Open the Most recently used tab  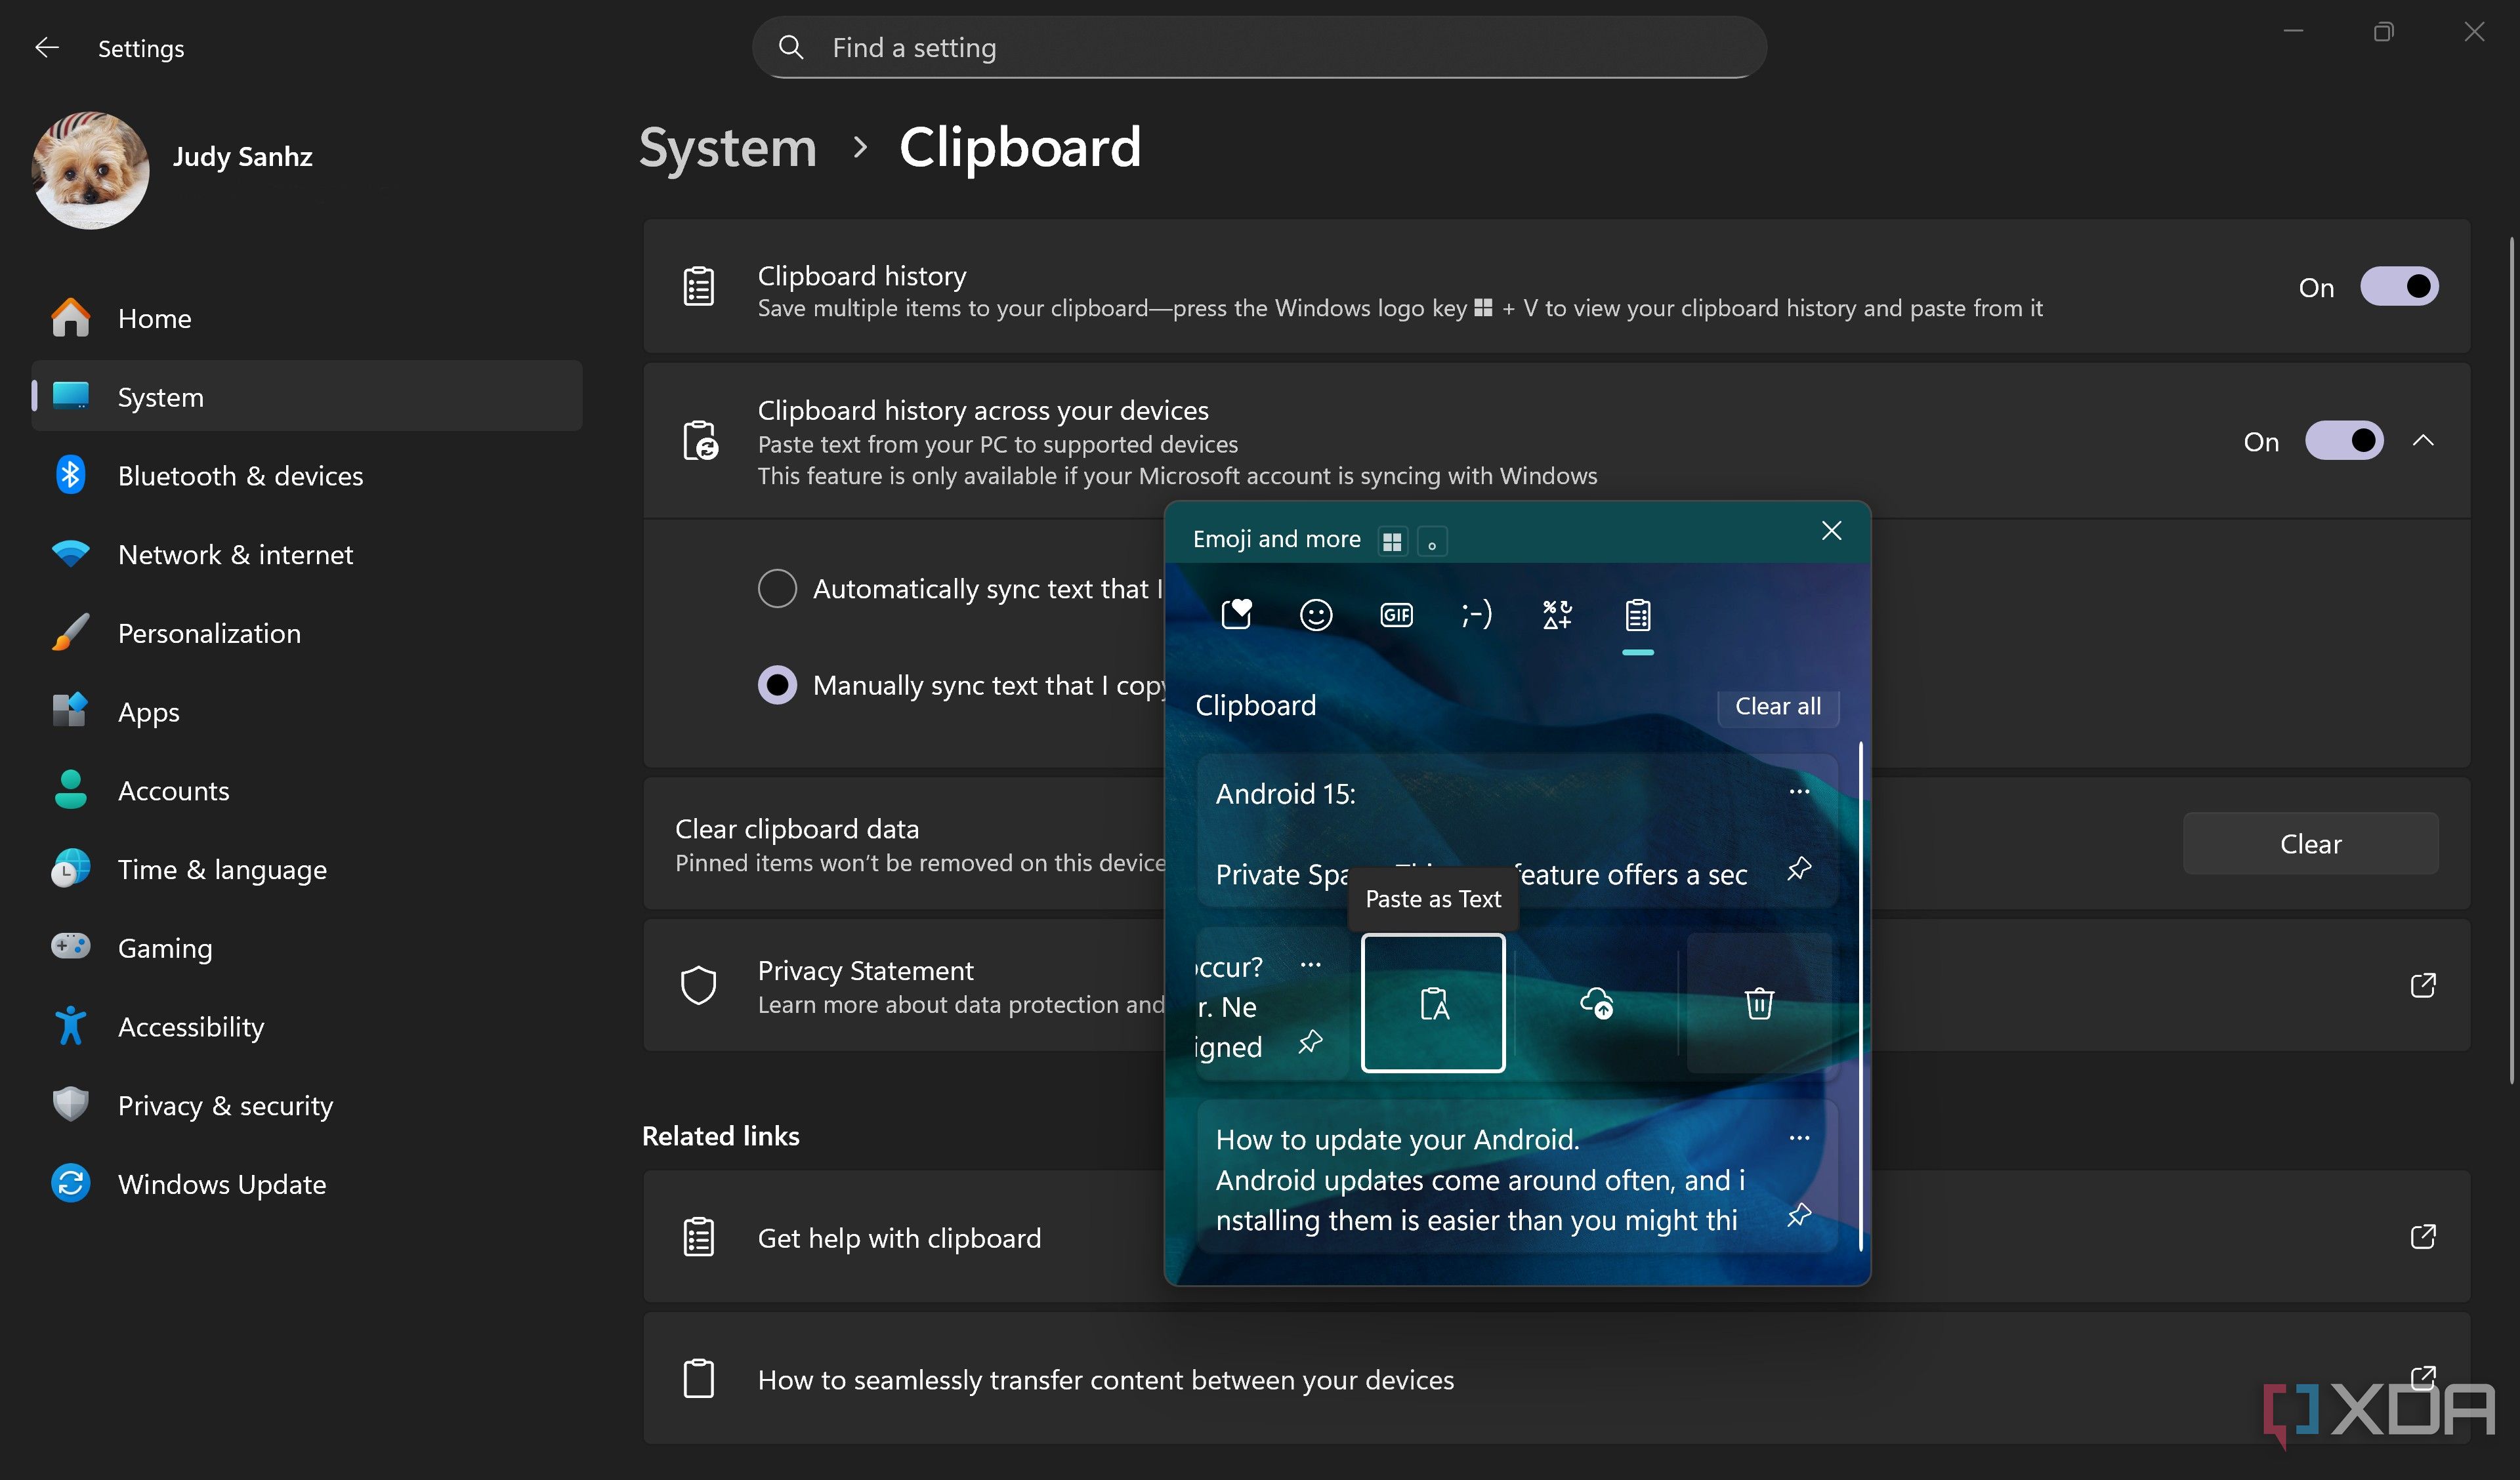click(x=1236, y=614)
